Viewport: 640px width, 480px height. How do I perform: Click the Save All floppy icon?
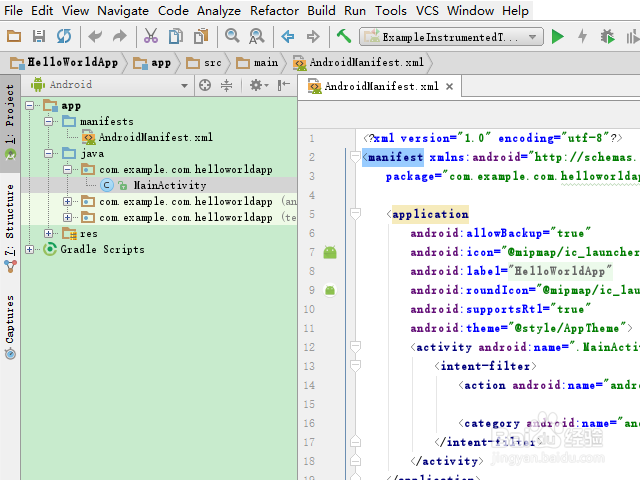click(x=39, y=37)
